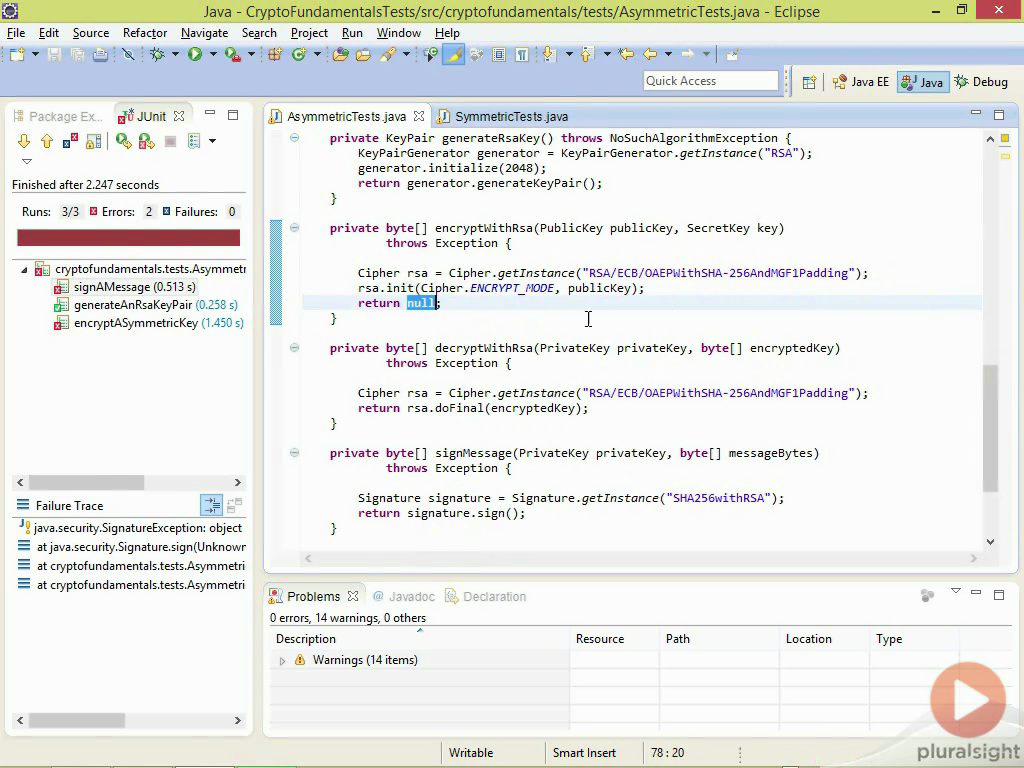Click JUnit Test Run History icon
Viewport: 1024px width, 768px height.
194,141
